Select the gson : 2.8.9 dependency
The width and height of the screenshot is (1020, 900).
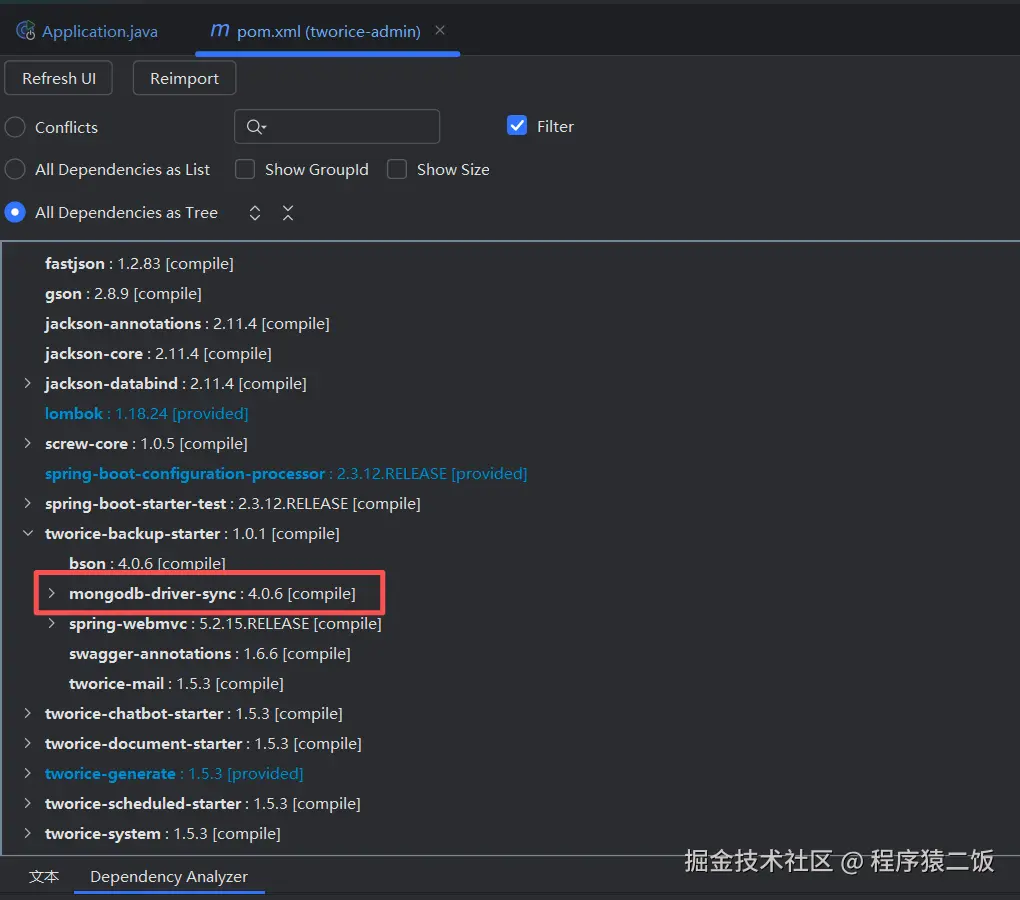tap(123, 293)
